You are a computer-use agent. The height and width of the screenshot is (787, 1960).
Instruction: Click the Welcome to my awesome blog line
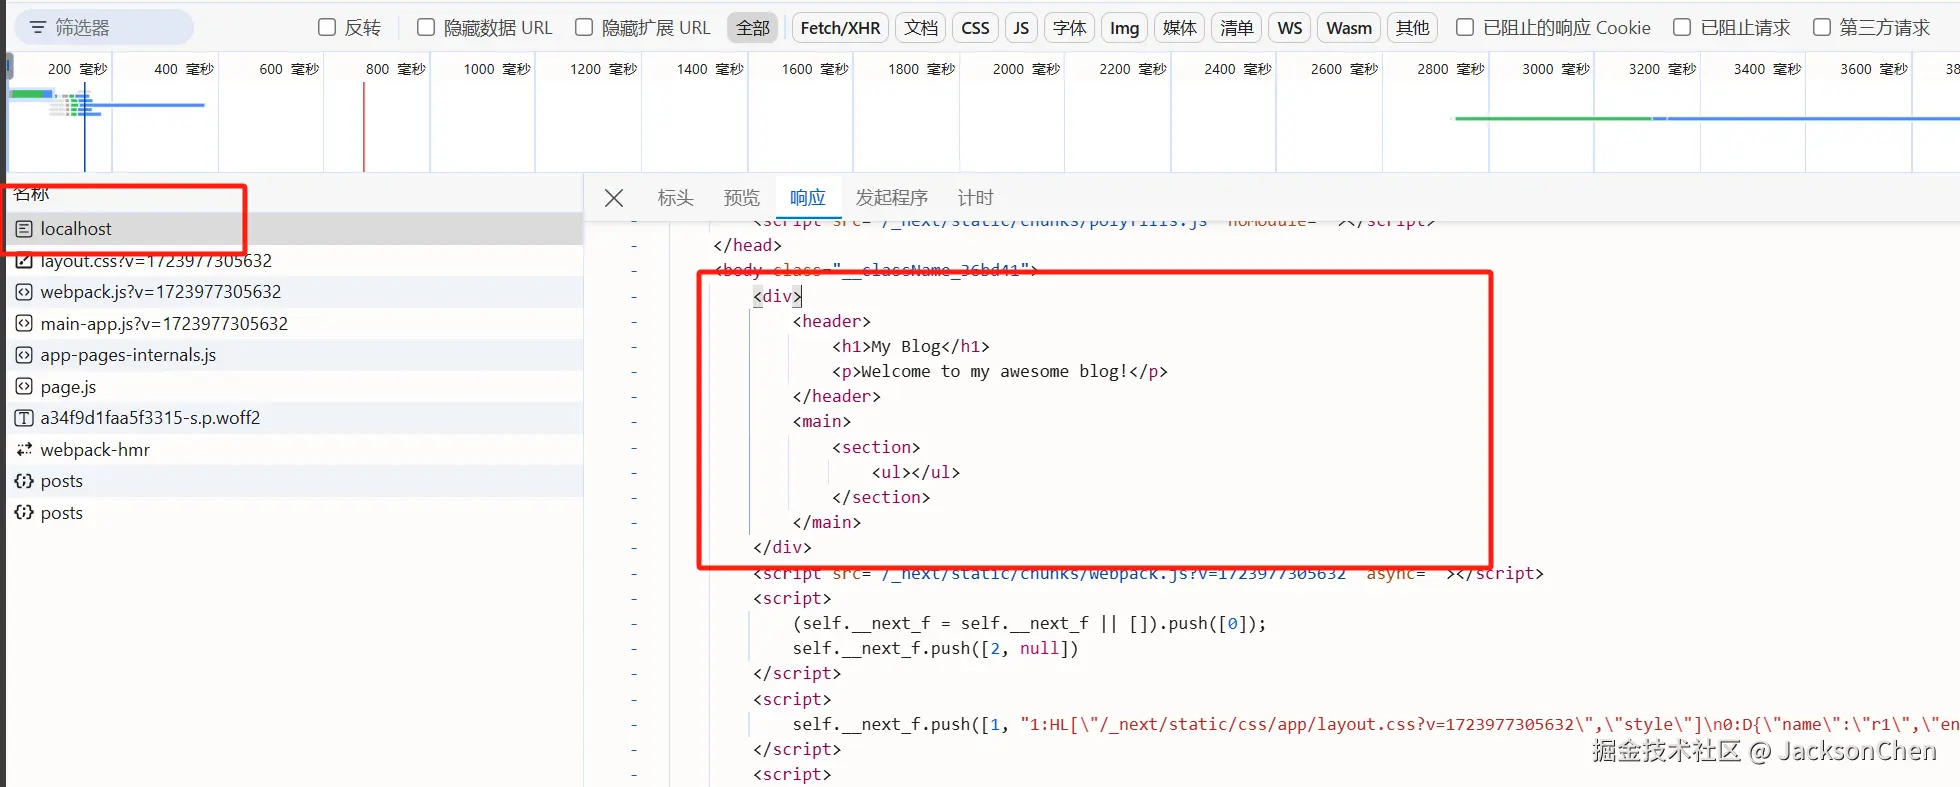coord(1000,371)
